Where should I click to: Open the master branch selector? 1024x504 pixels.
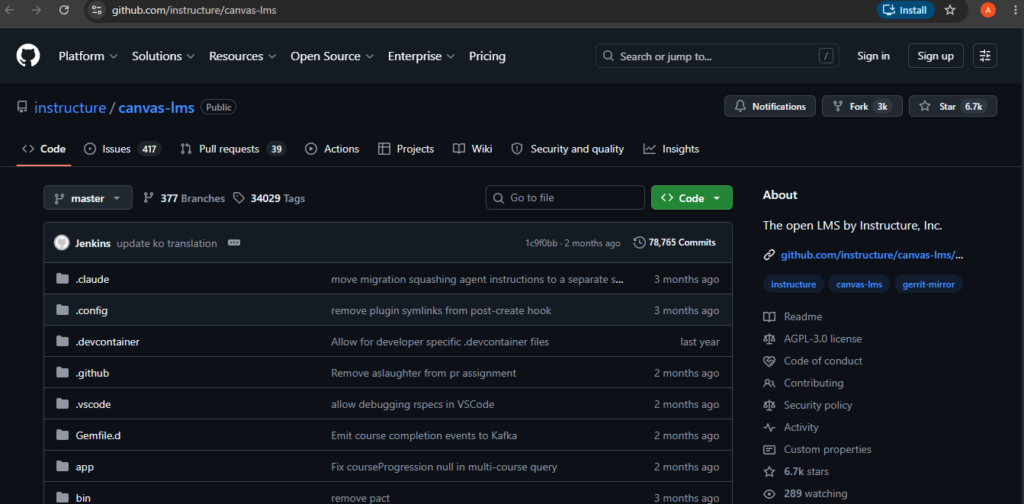tap(88, 198)
